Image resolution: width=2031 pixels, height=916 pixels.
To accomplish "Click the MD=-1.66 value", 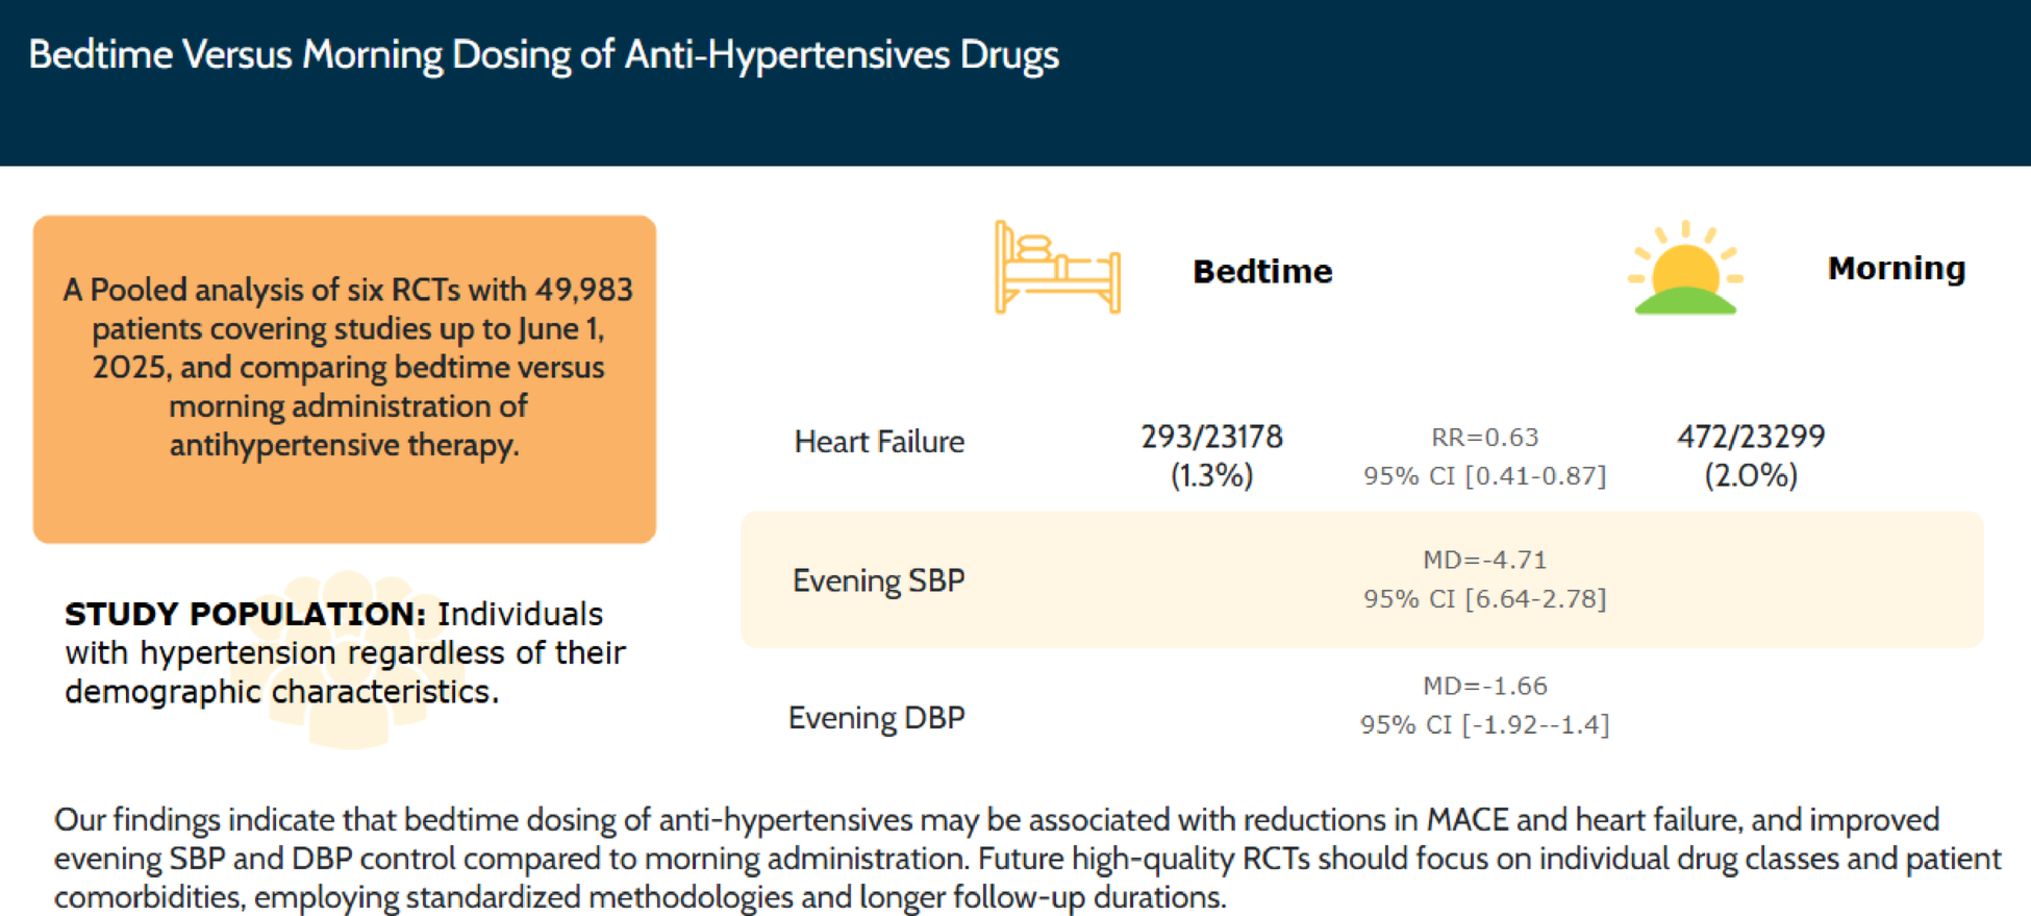I will coord(1485,686).
